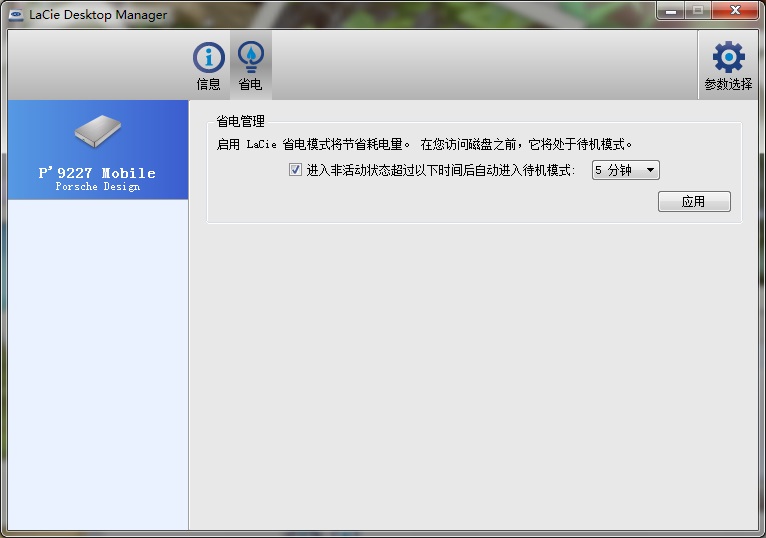
Task: Open the 5 分钟 timeout dropdown
Action: click(625, 171)
